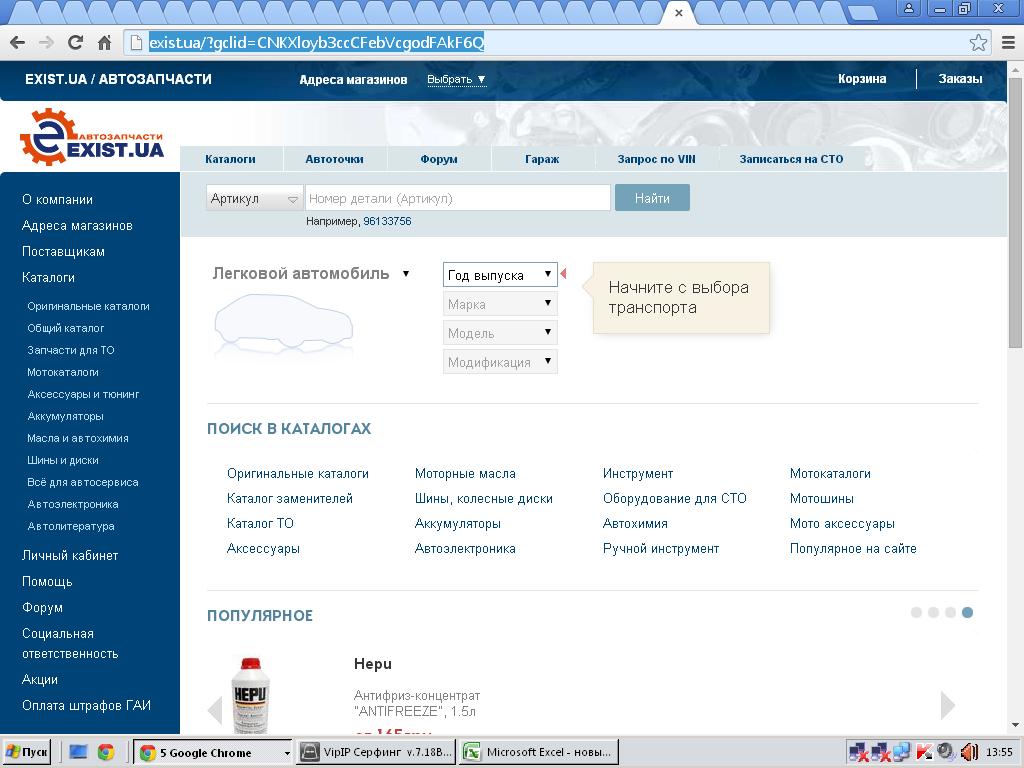The width and height of the screenshot is (1024, 768).
Task: Open "Акции" in the sidebar
Action: pos(40,679)
